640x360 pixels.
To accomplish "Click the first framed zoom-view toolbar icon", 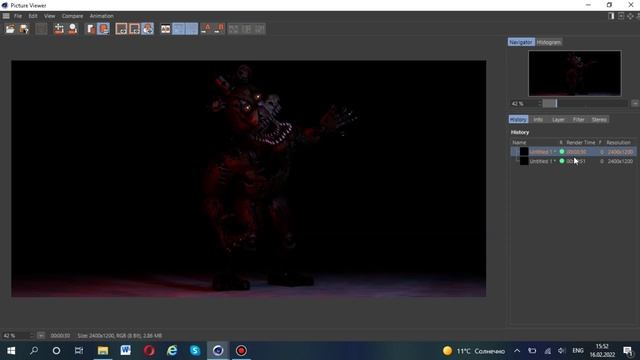I will 121,29.
